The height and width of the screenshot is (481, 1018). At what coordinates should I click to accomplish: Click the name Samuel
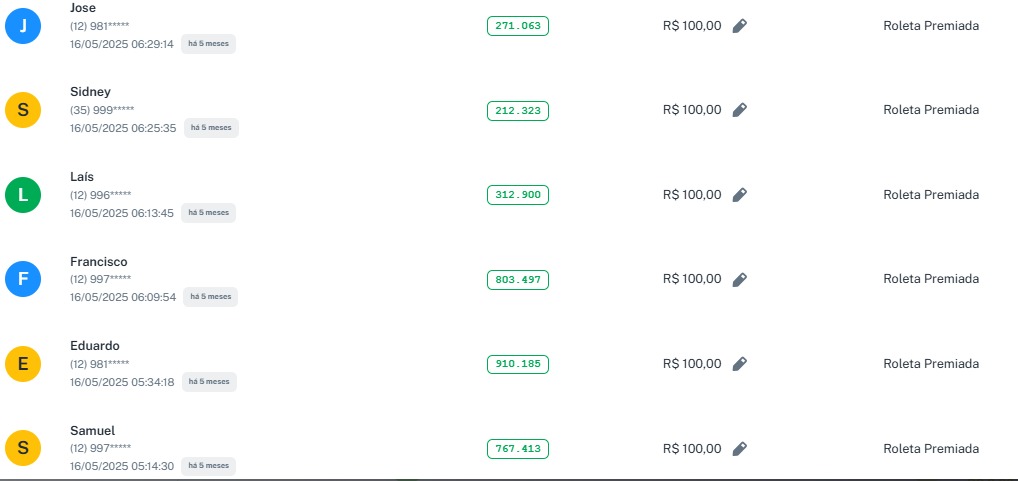[x=92, y=431]
